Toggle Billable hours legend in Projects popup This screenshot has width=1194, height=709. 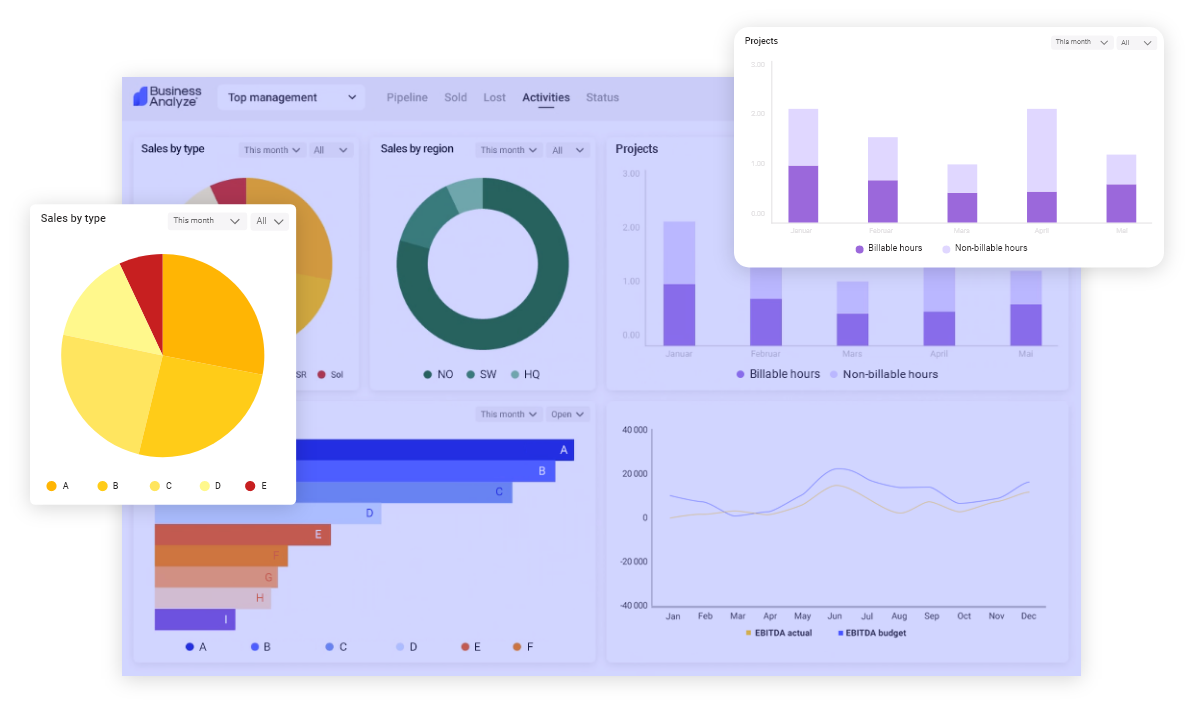pyautogui.click(x=888, y=248)
